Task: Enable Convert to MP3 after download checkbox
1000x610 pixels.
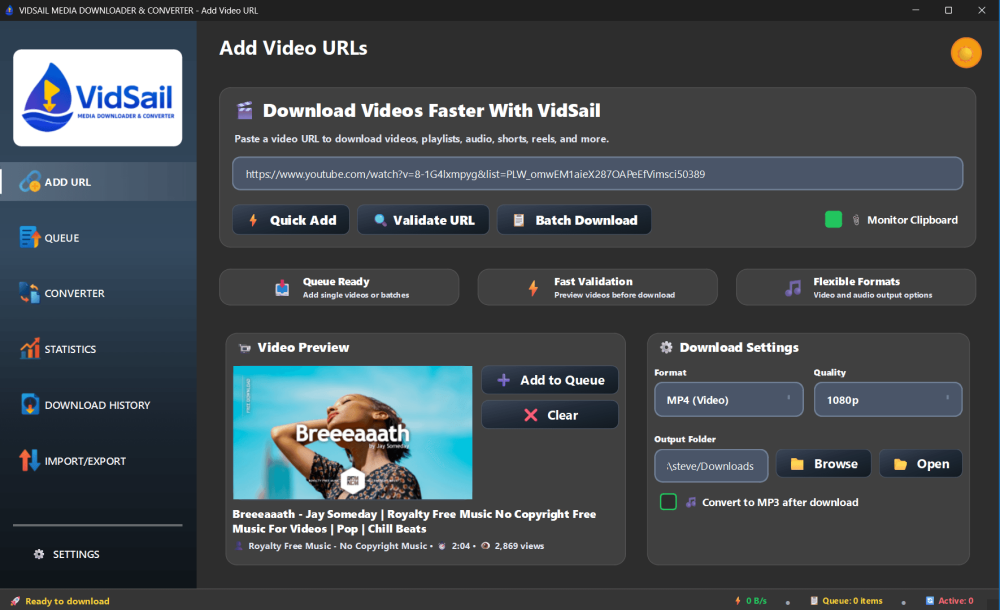Action: click(668, 502)
